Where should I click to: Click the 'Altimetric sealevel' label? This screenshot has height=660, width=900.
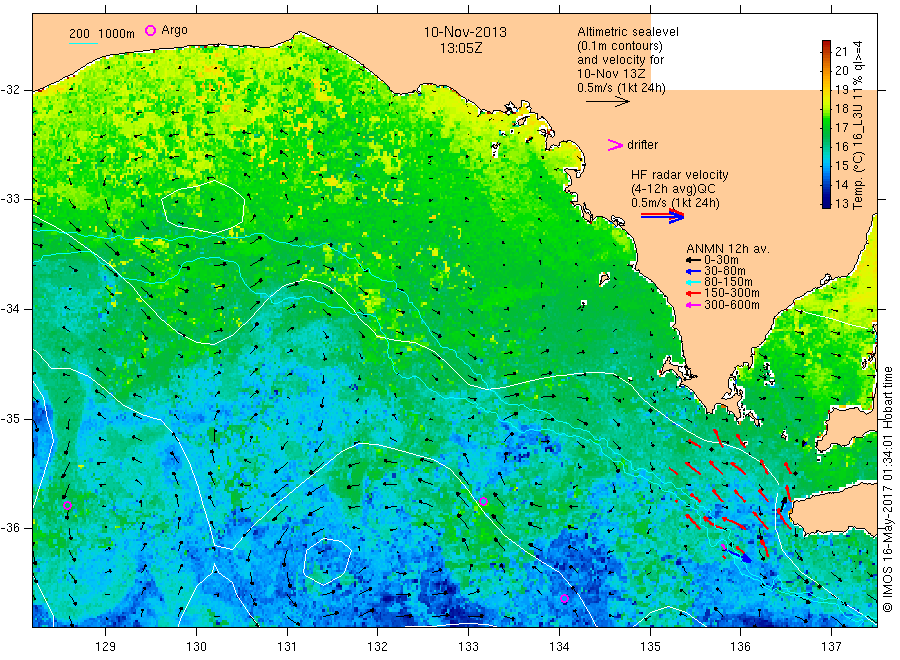[627, 32]
